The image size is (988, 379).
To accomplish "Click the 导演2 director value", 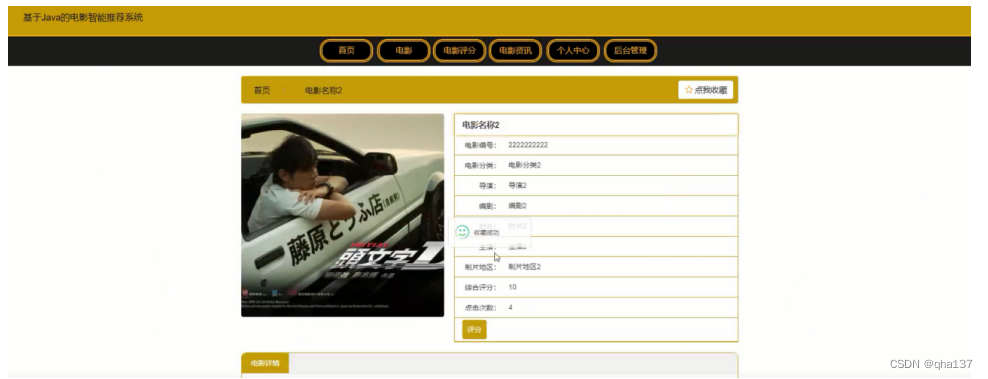I will point(517,185).
